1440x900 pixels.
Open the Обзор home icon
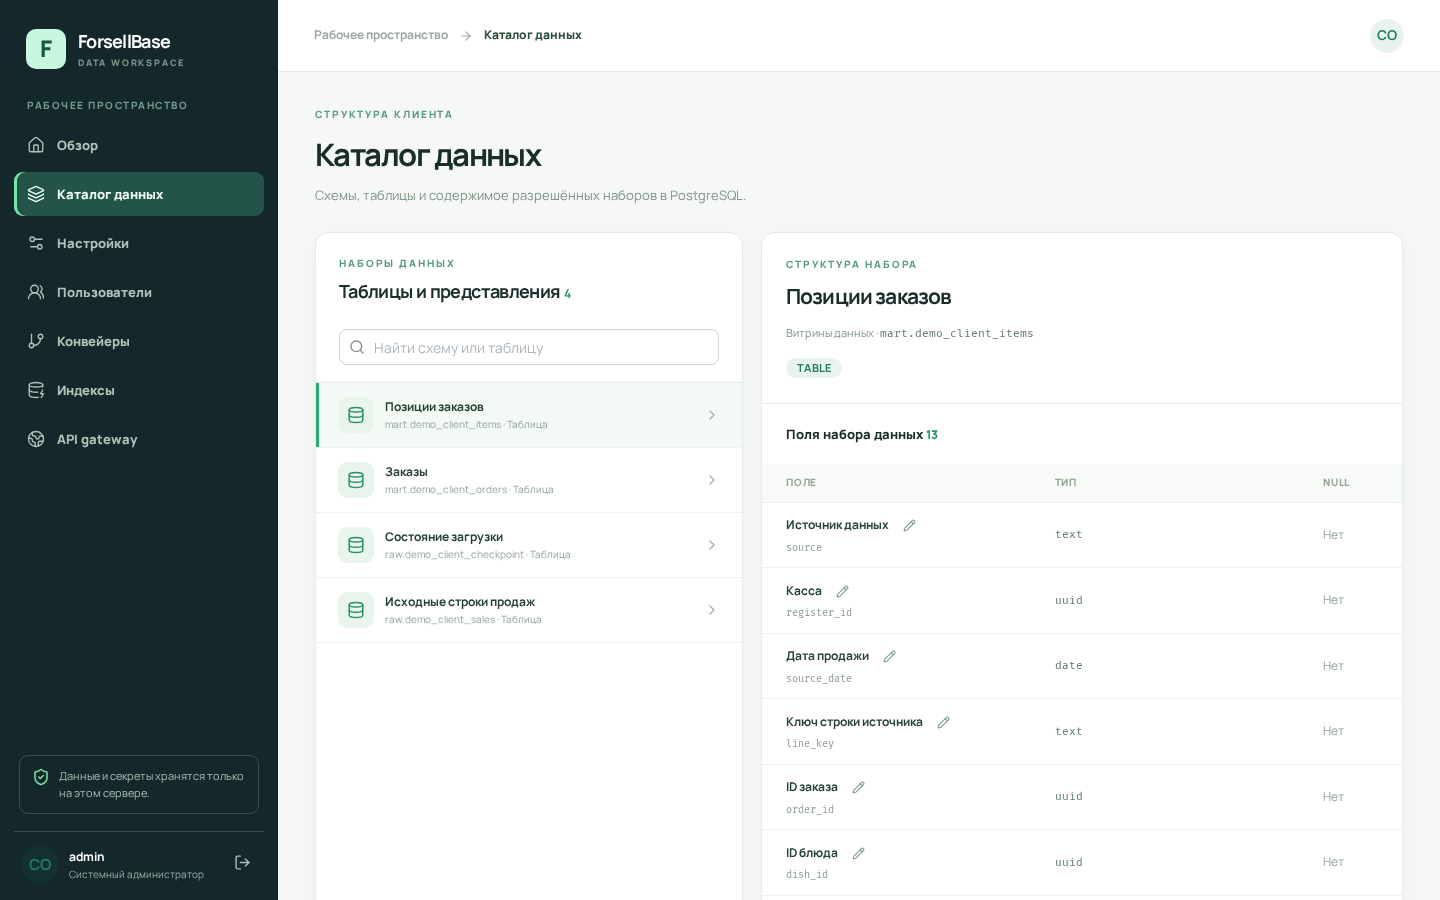click(x=36, y=145)
